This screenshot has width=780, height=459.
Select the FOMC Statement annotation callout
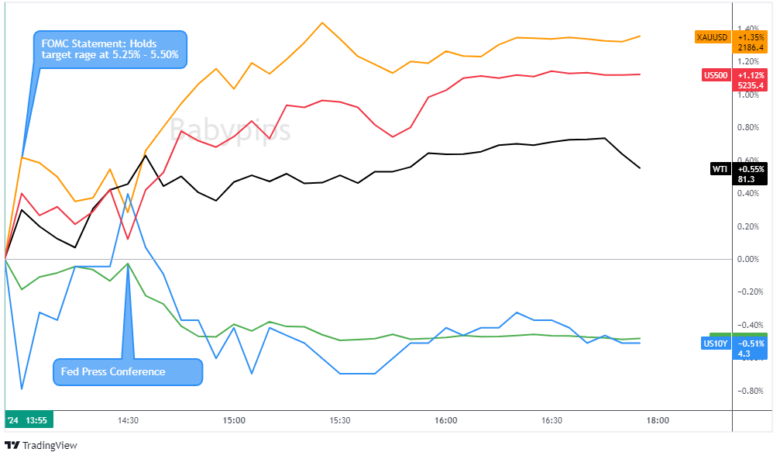[111, 49]
